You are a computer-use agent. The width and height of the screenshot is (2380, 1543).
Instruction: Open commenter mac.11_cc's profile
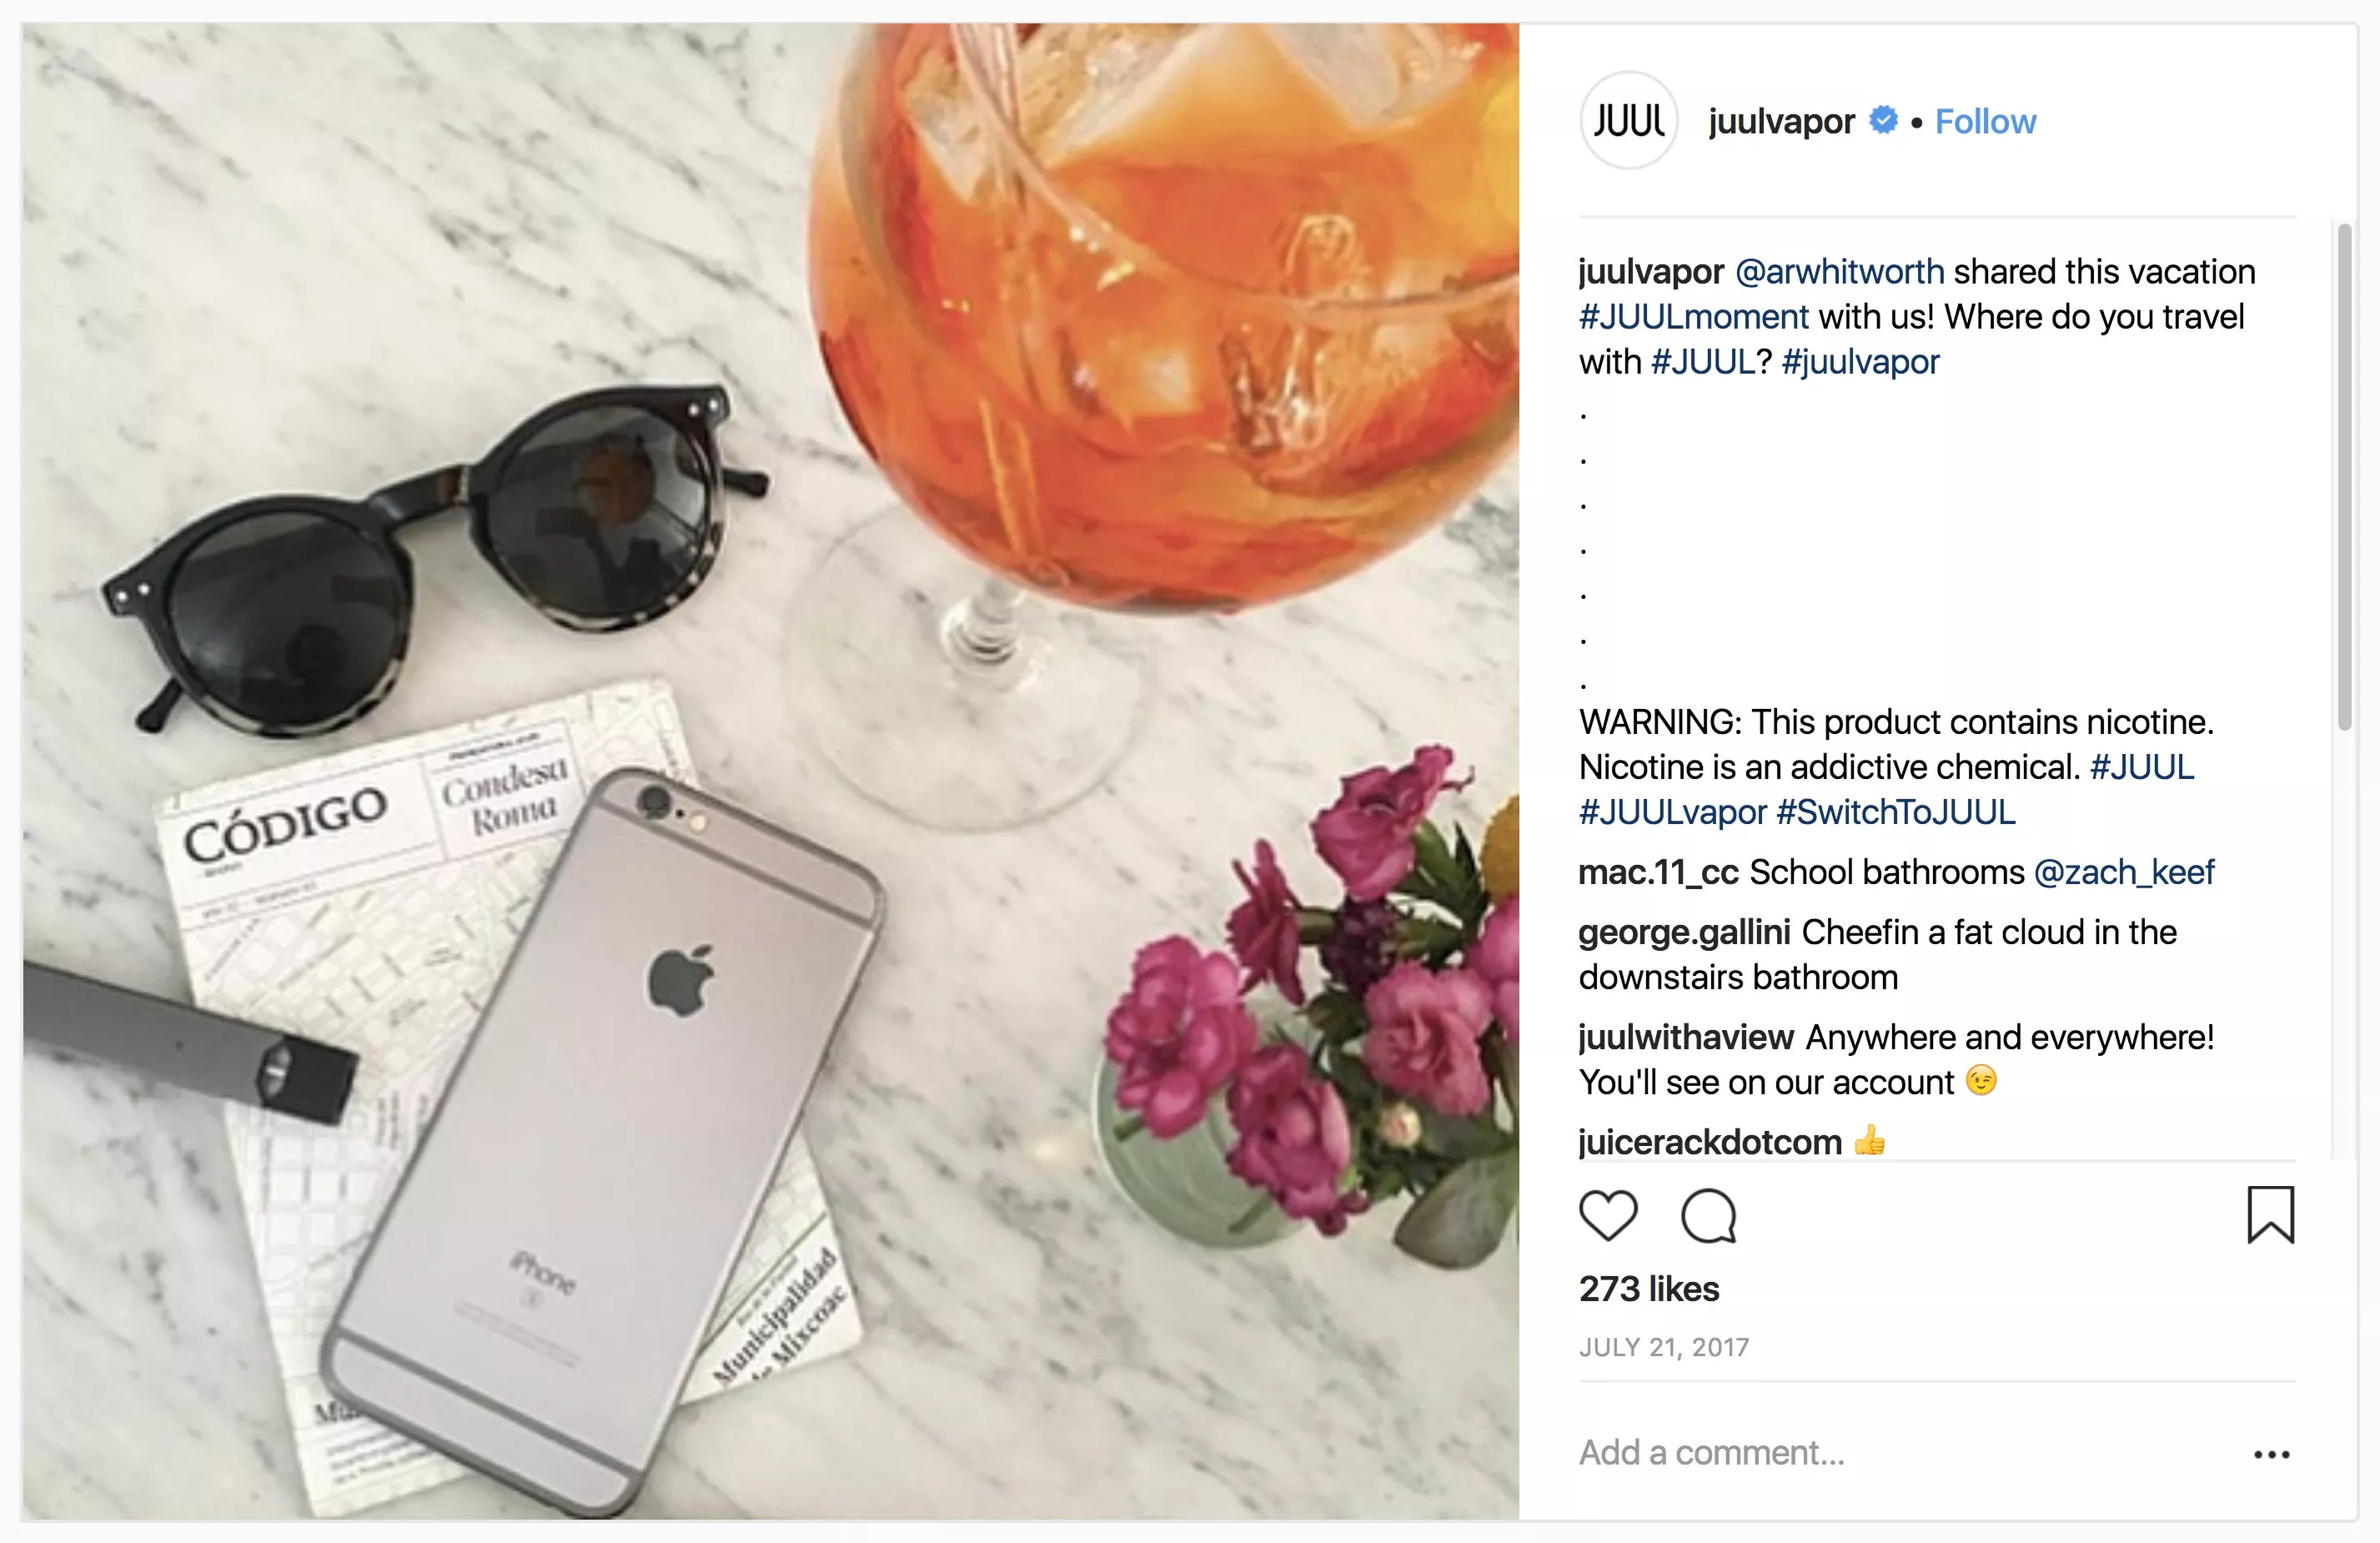point(1658,871)
